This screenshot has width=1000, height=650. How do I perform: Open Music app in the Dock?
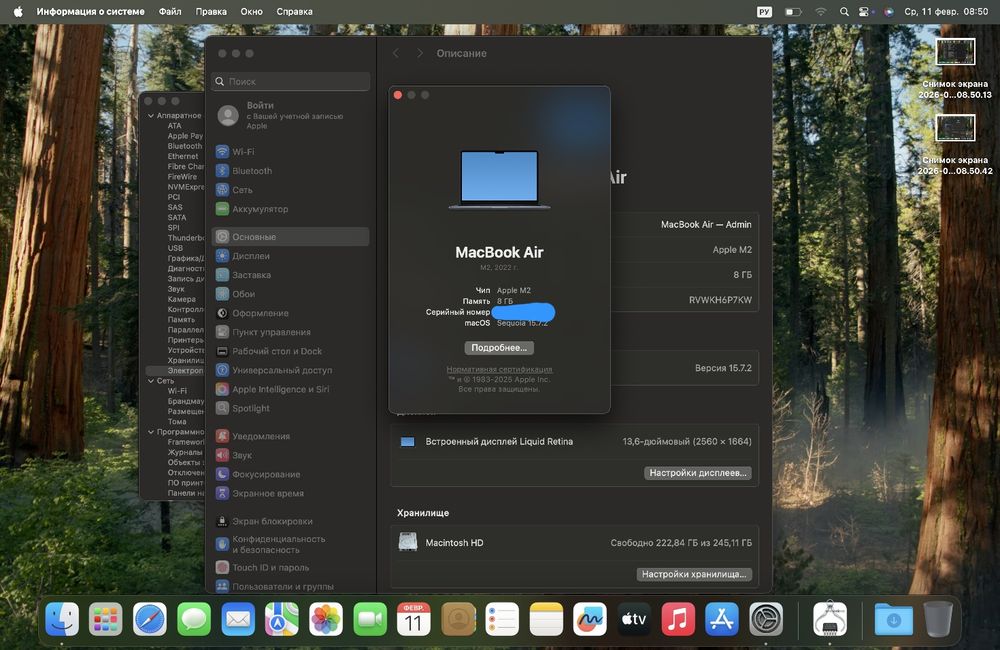pos(678,619)
